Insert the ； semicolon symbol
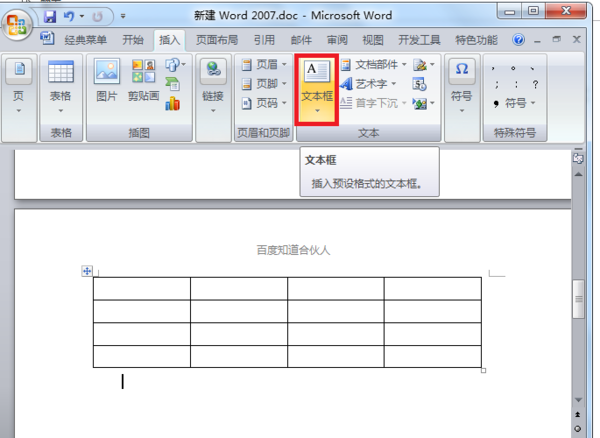Screen dimensions: 600x438 (x=496, y=85)
